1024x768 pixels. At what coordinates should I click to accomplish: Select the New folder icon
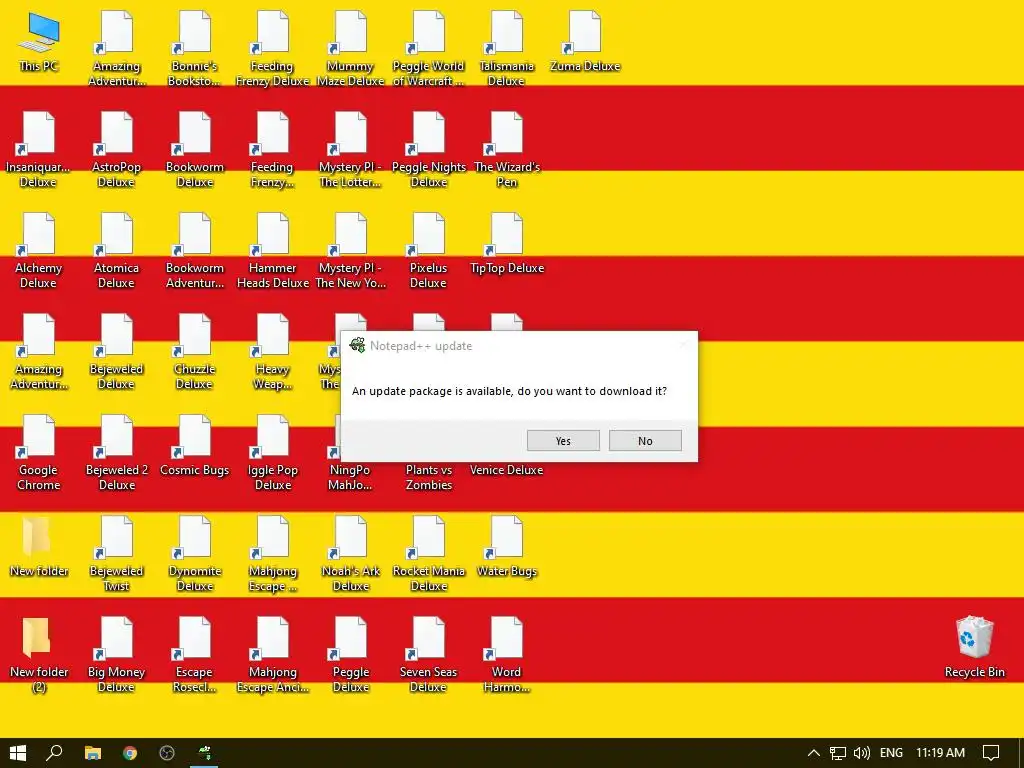coord(39,547)
